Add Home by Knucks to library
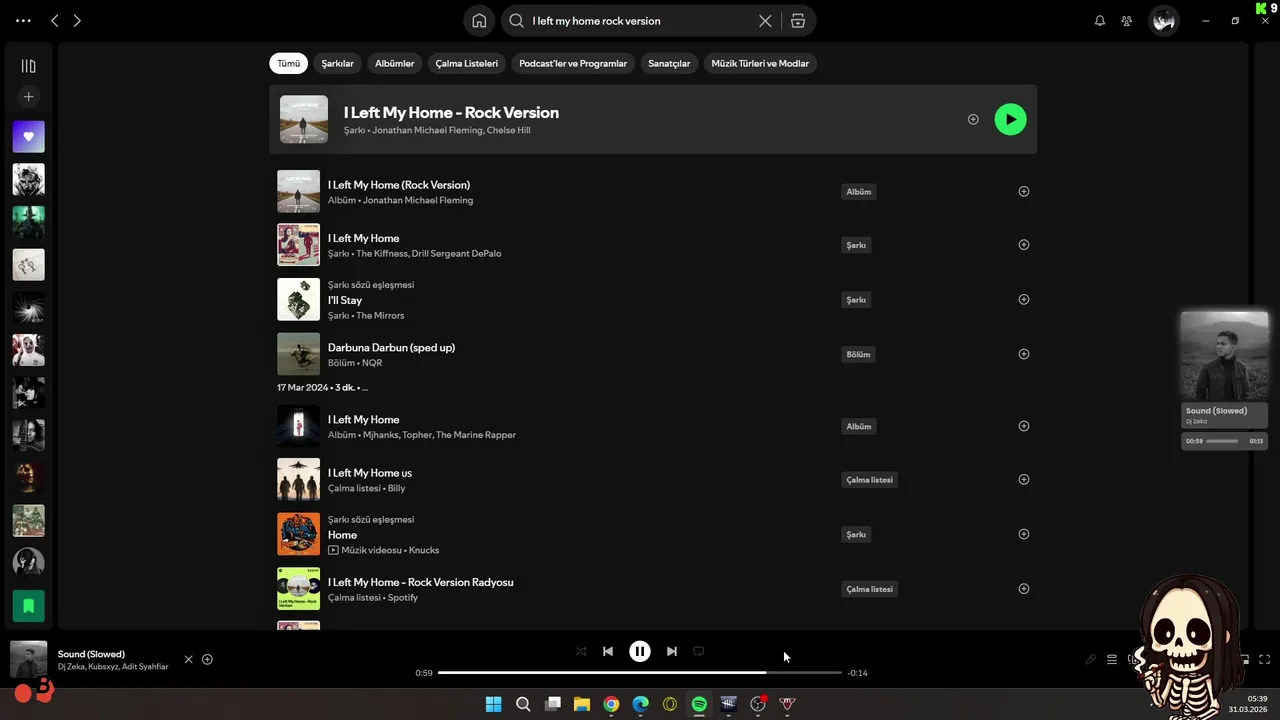 point(1023,534)
